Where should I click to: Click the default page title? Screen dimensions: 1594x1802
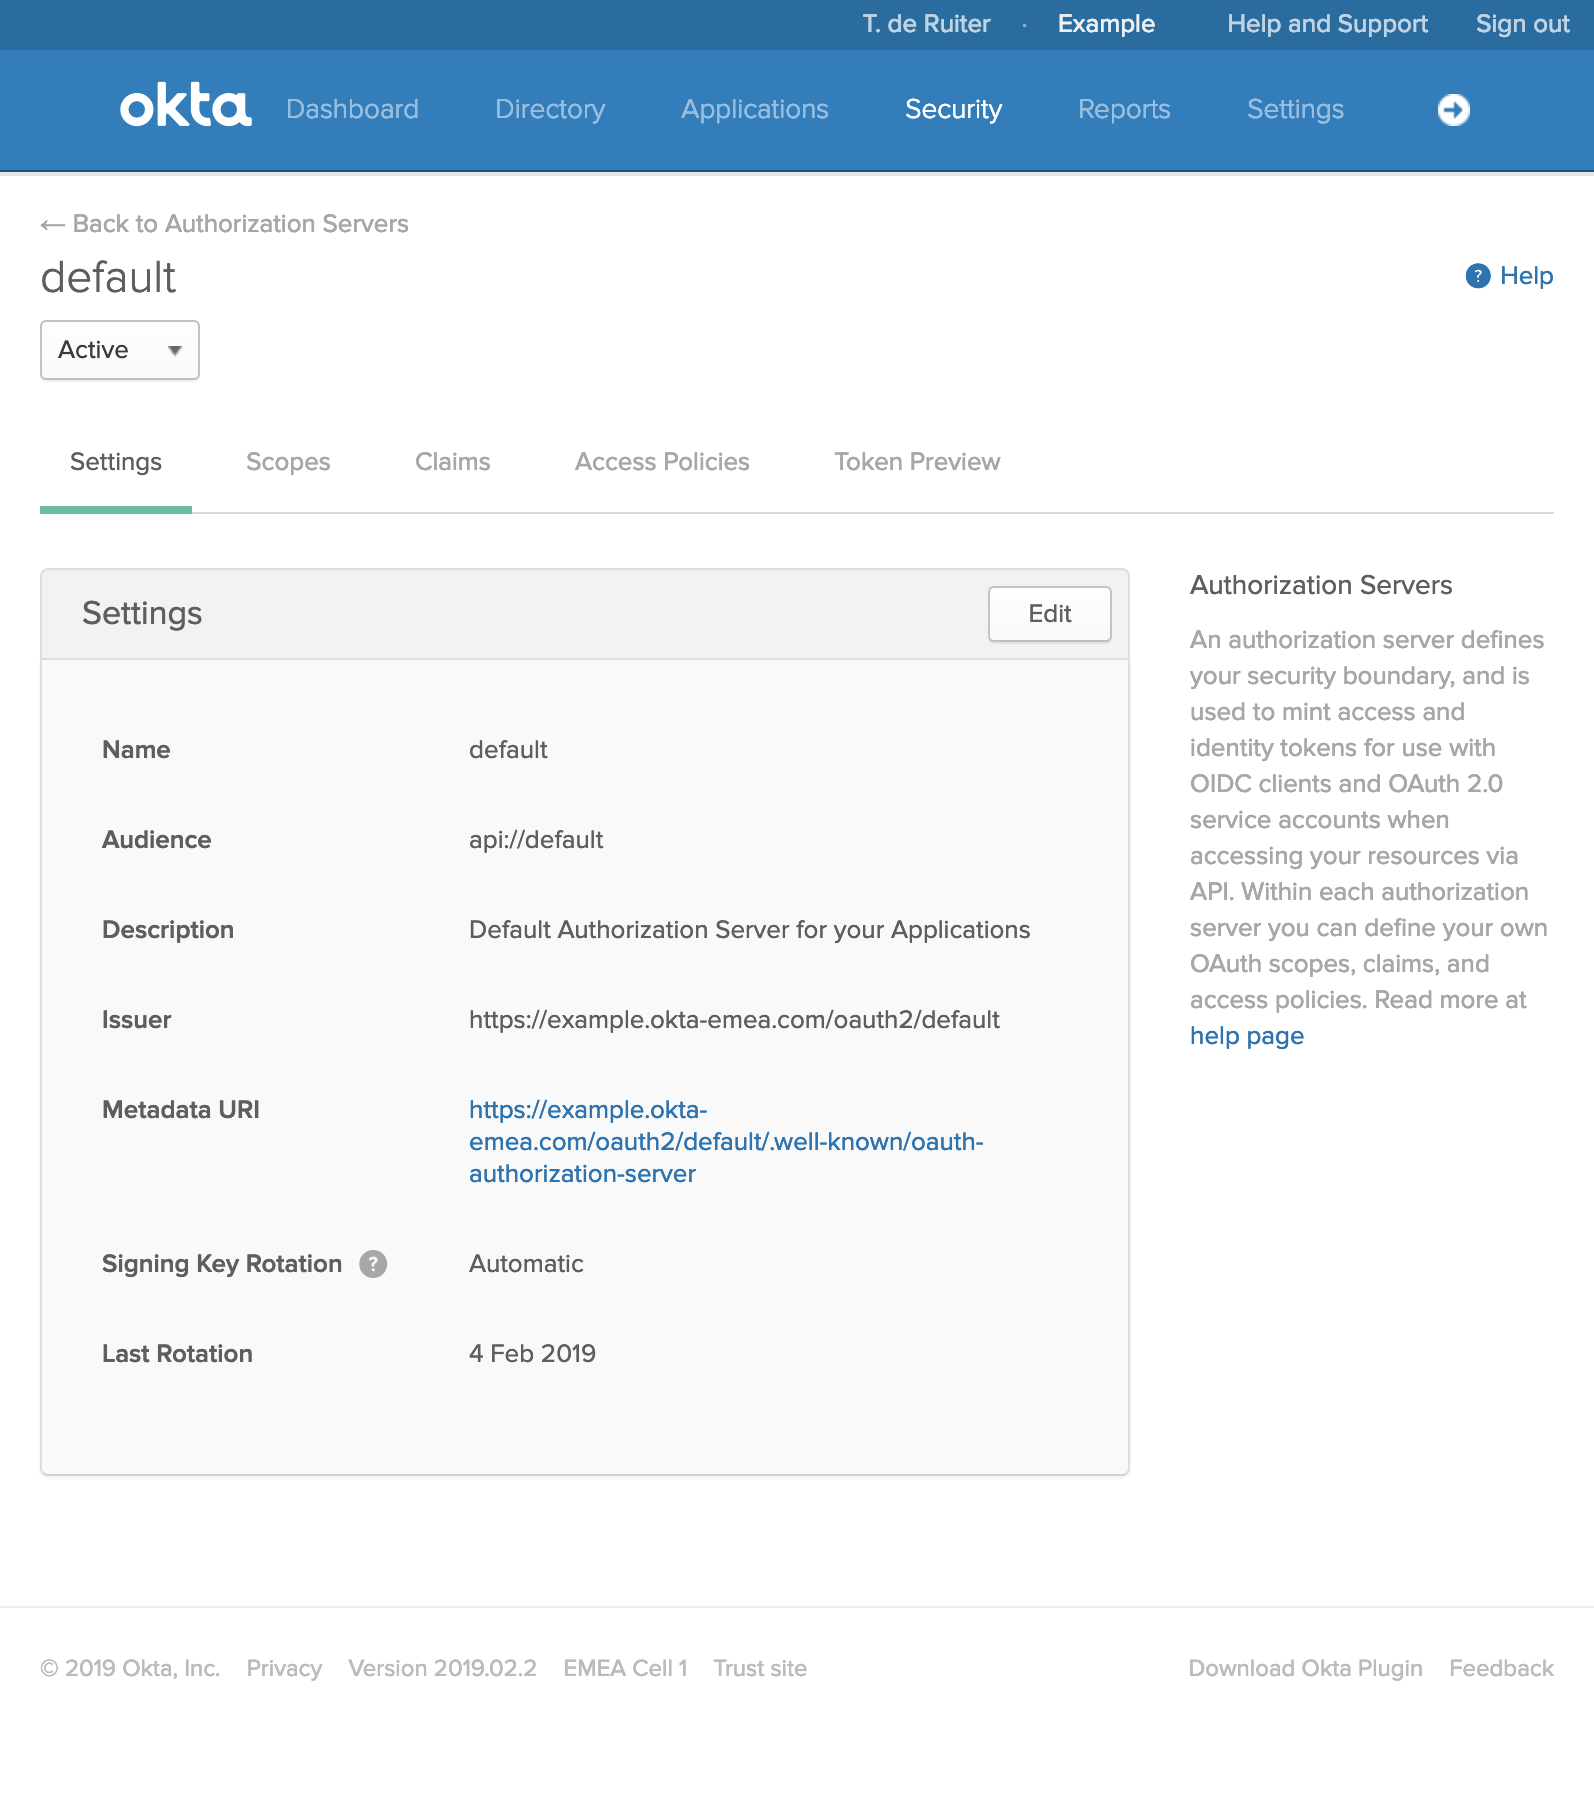[x=108, y=277]
